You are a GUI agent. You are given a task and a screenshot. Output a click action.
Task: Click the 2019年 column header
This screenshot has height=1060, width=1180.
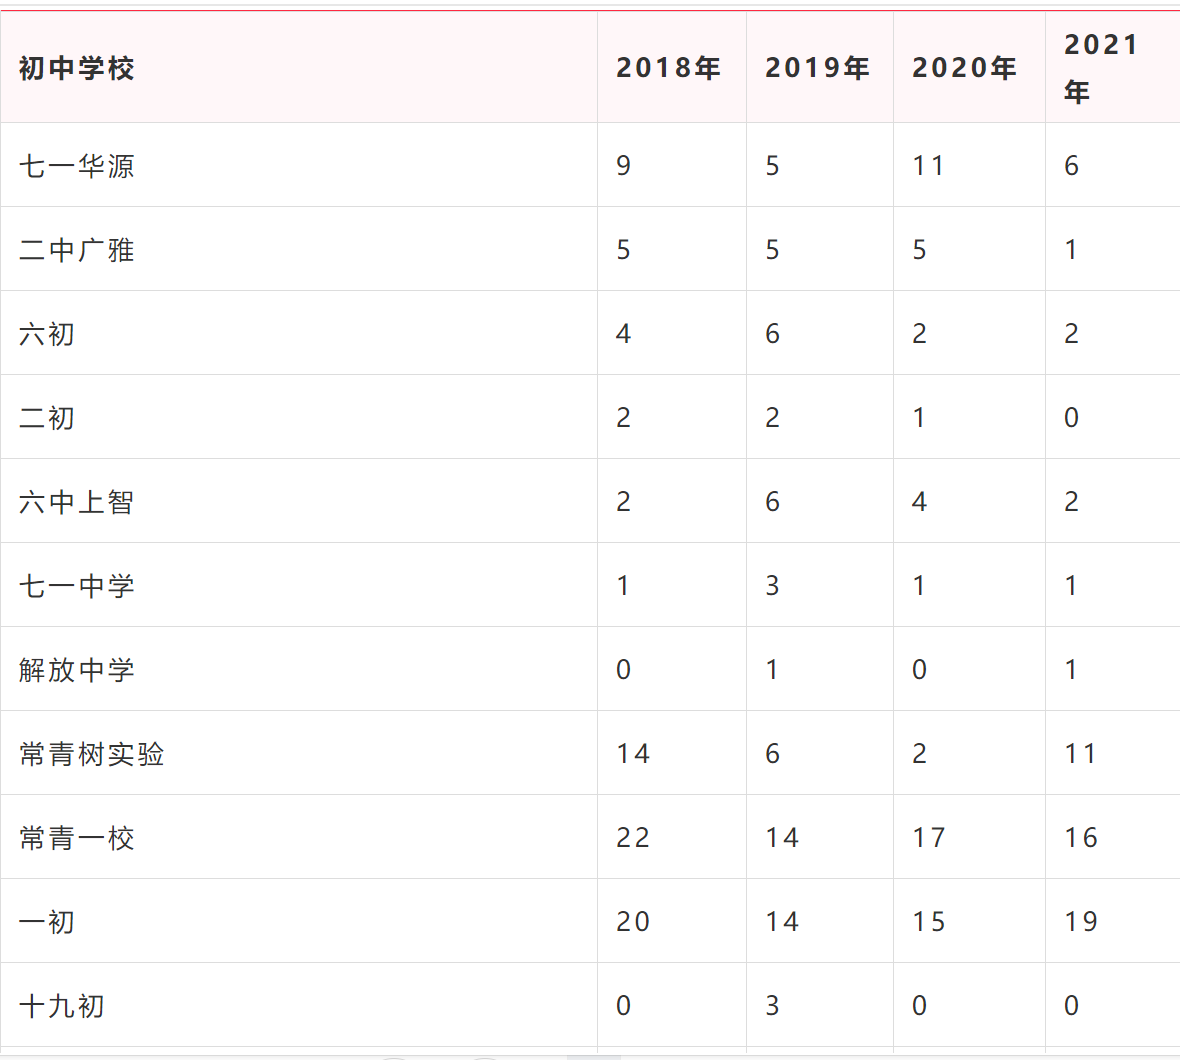[815, 67]
